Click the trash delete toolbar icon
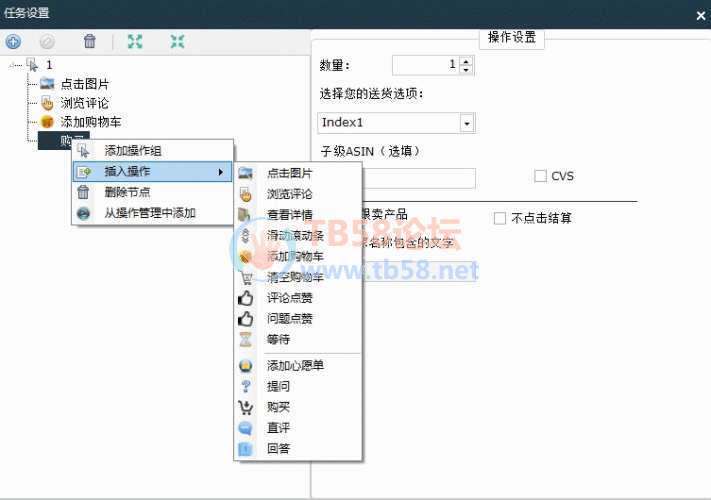This screenshot has width=711, height=500. coord(90,41)
